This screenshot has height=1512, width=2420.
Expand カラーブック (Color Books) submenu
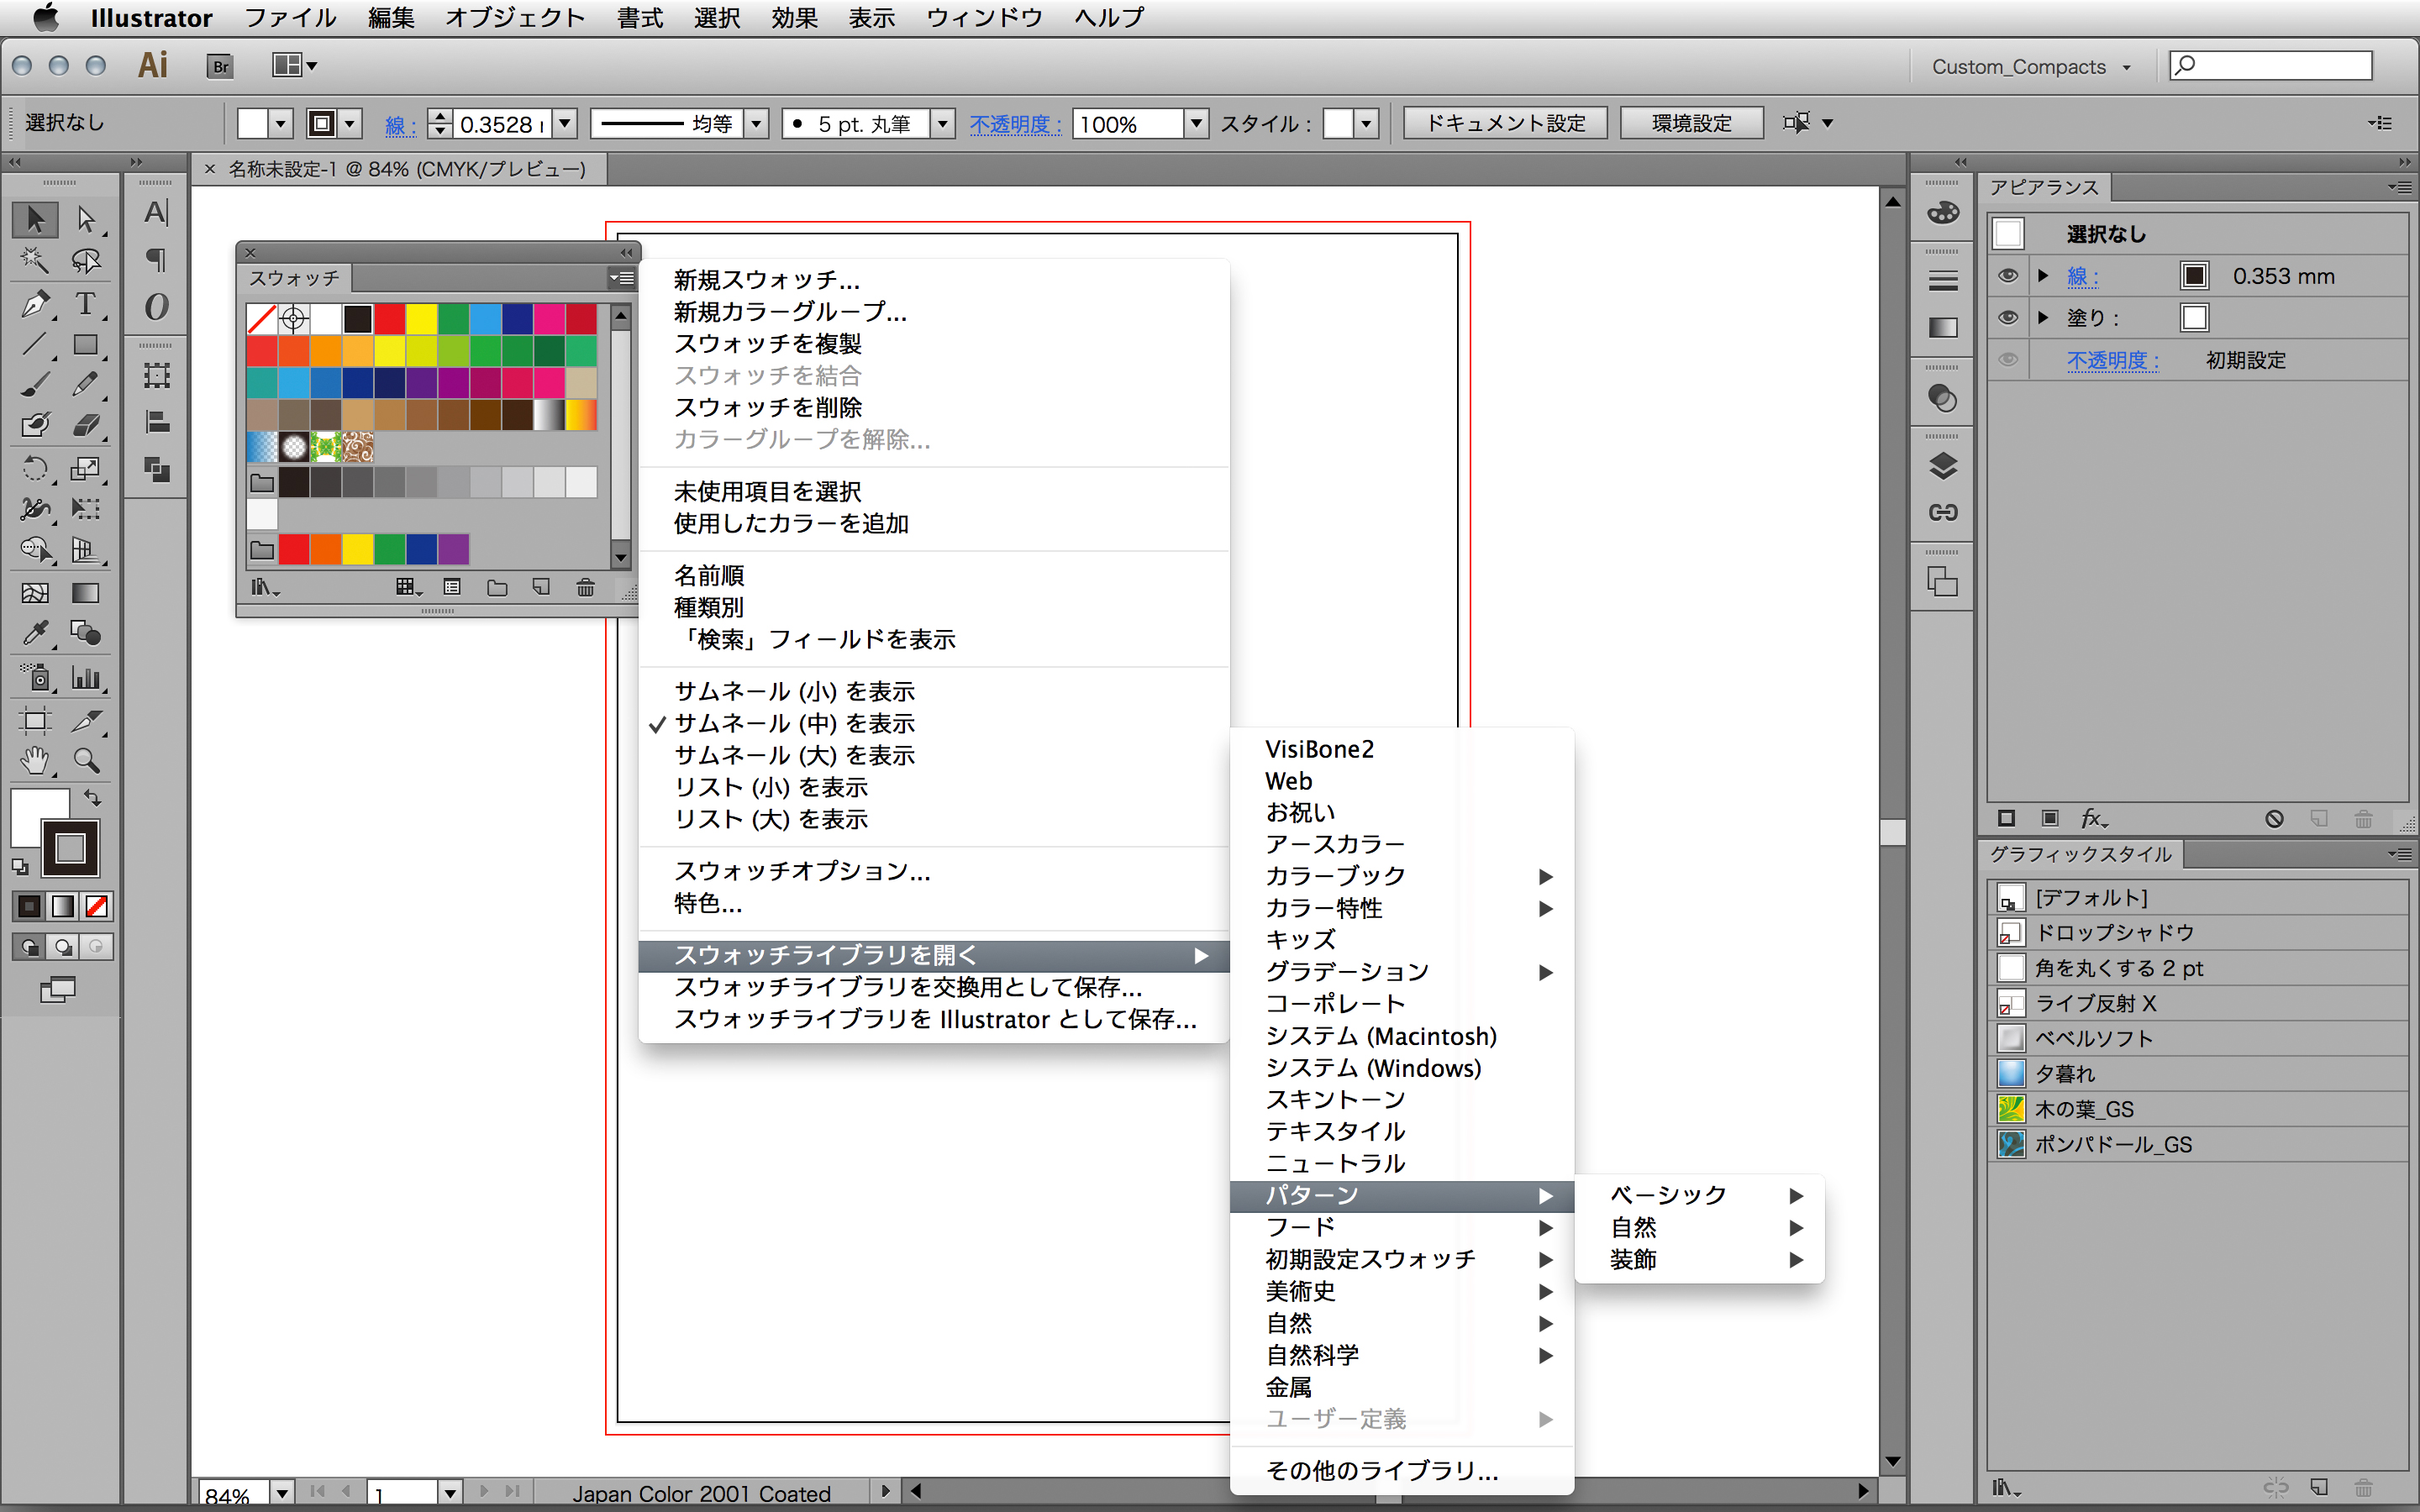click(x=1402, y=874)
